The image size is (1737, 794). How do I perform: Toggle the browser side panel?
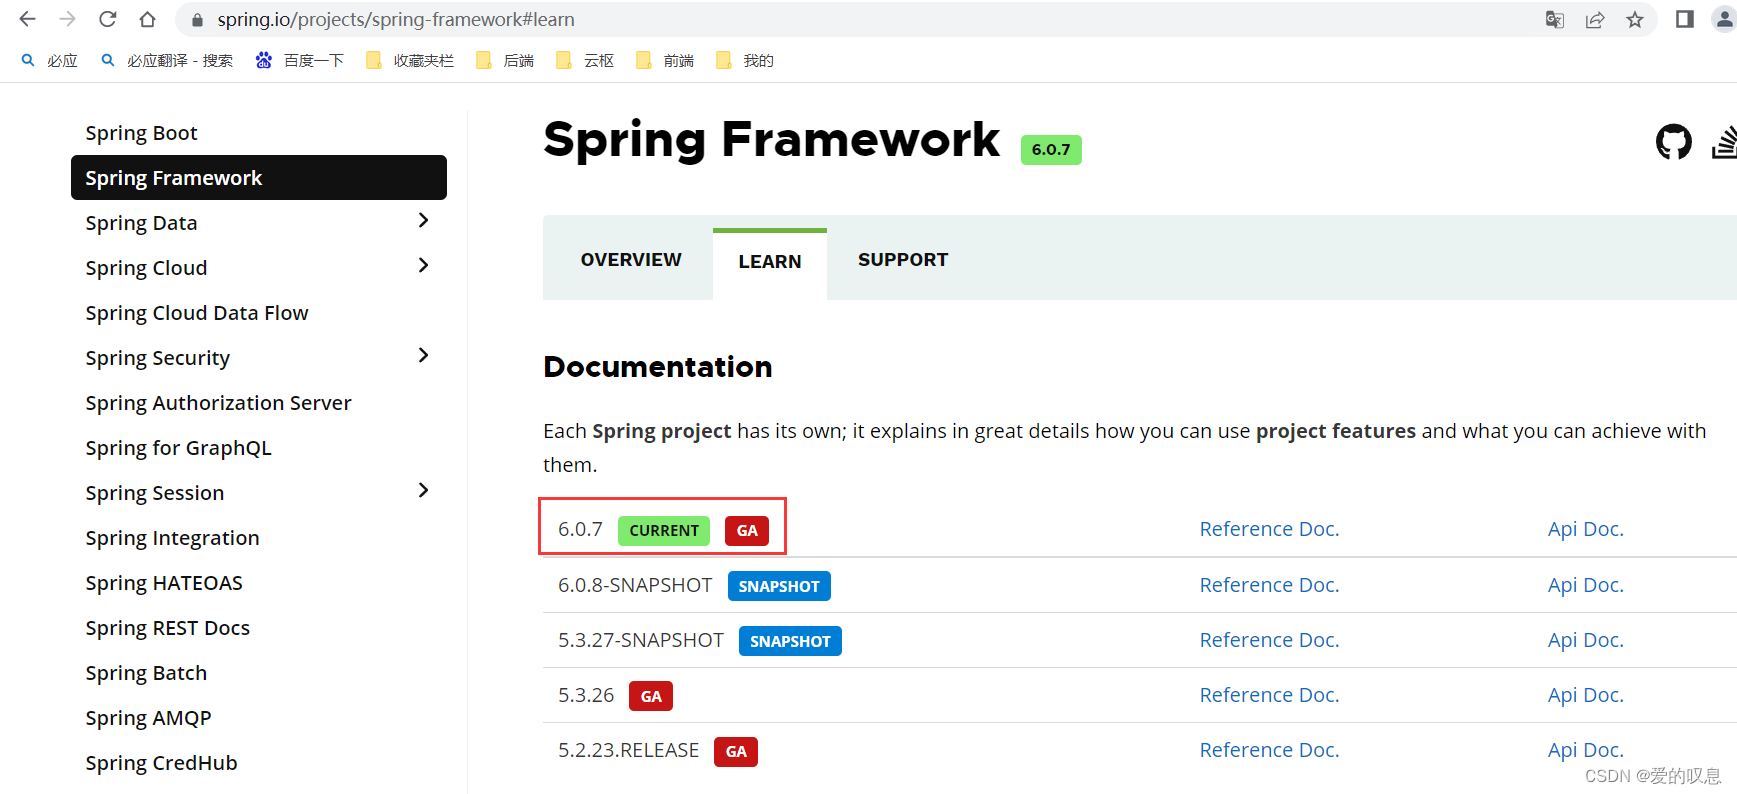1685,19
